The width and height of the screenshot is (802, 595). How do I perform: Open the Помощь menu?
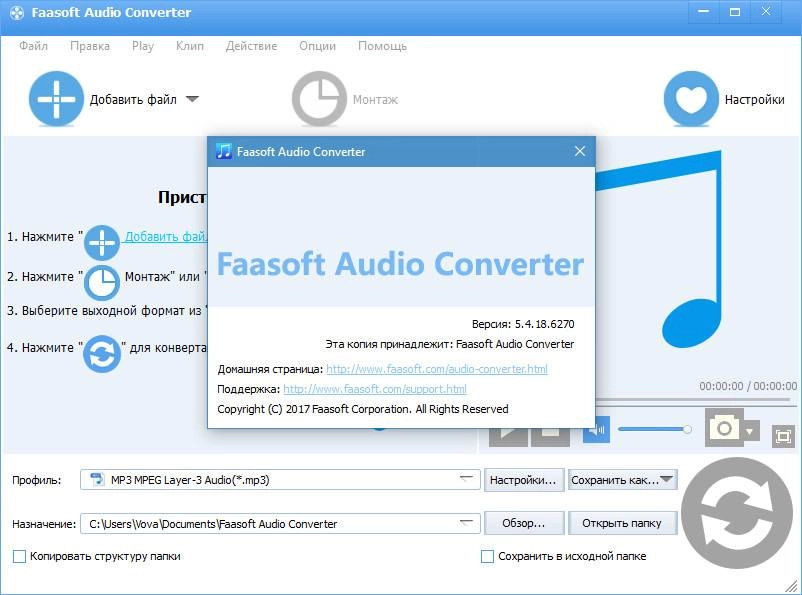382,46
